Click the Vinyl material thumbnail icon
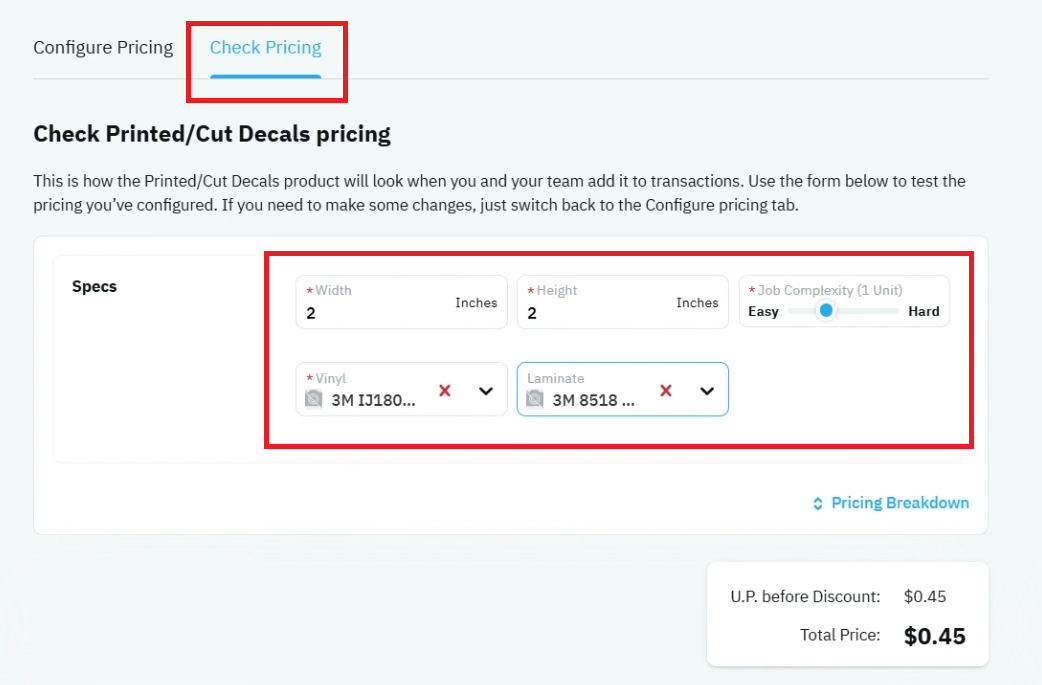Image resolution: width=1042 pixels, height=685 pixels. click(314, 399)
